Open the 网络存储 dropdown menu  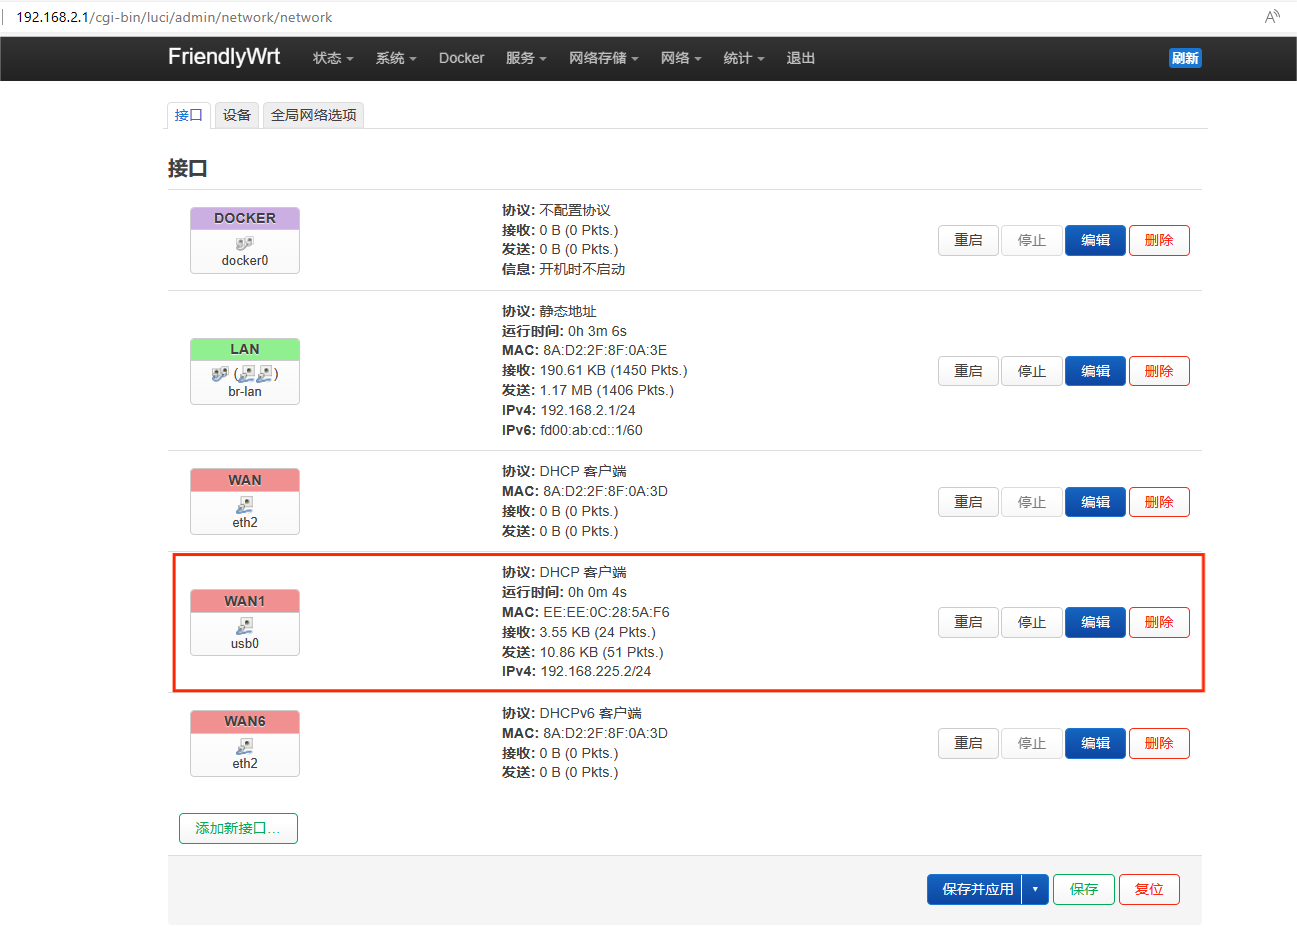coord(604,58)
